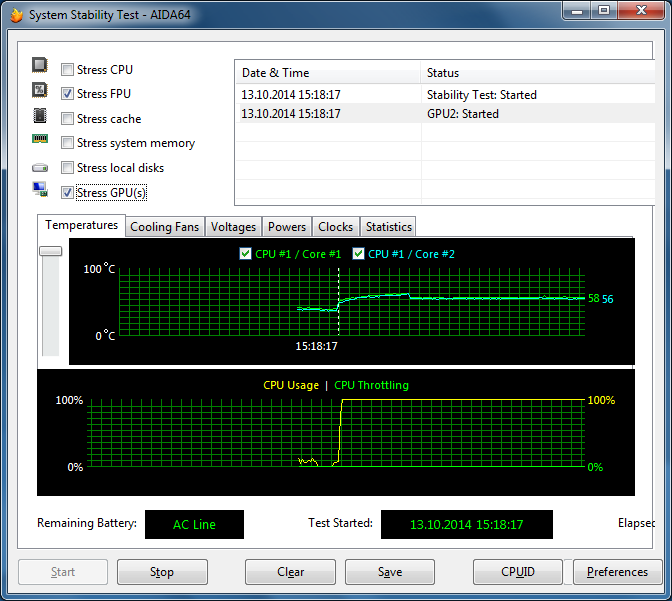Toggle CPU #1 / Core #1 graph checkbox
The image size is (672, 601).
(245, 253)
